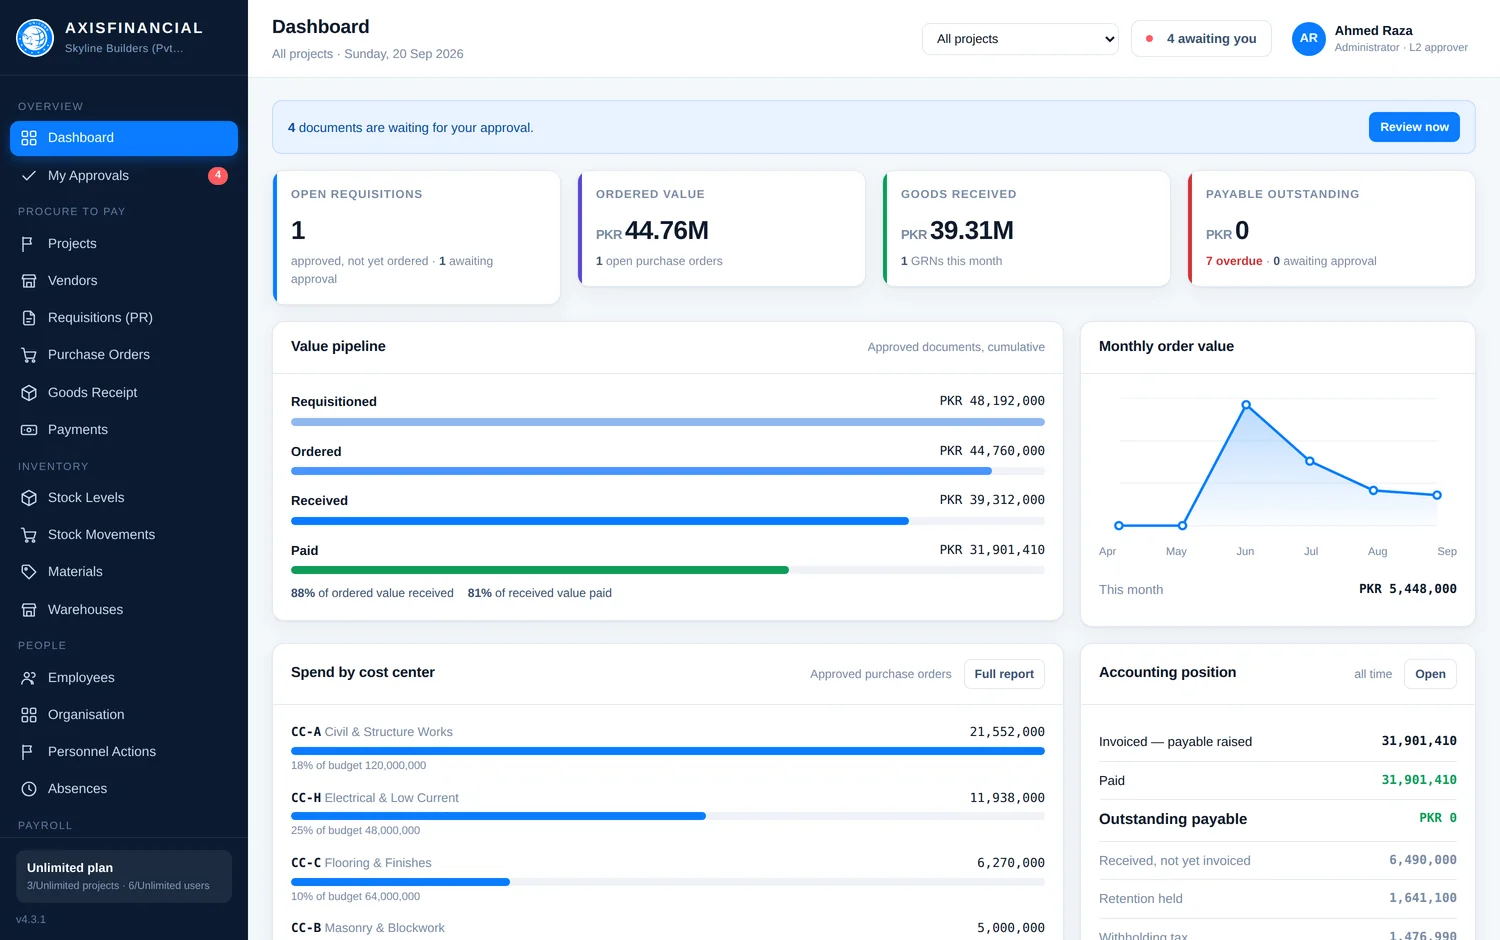The image size is (1500, 940).
Task: Click the Requisitioned pipeline progress bar
Action: 668,422
